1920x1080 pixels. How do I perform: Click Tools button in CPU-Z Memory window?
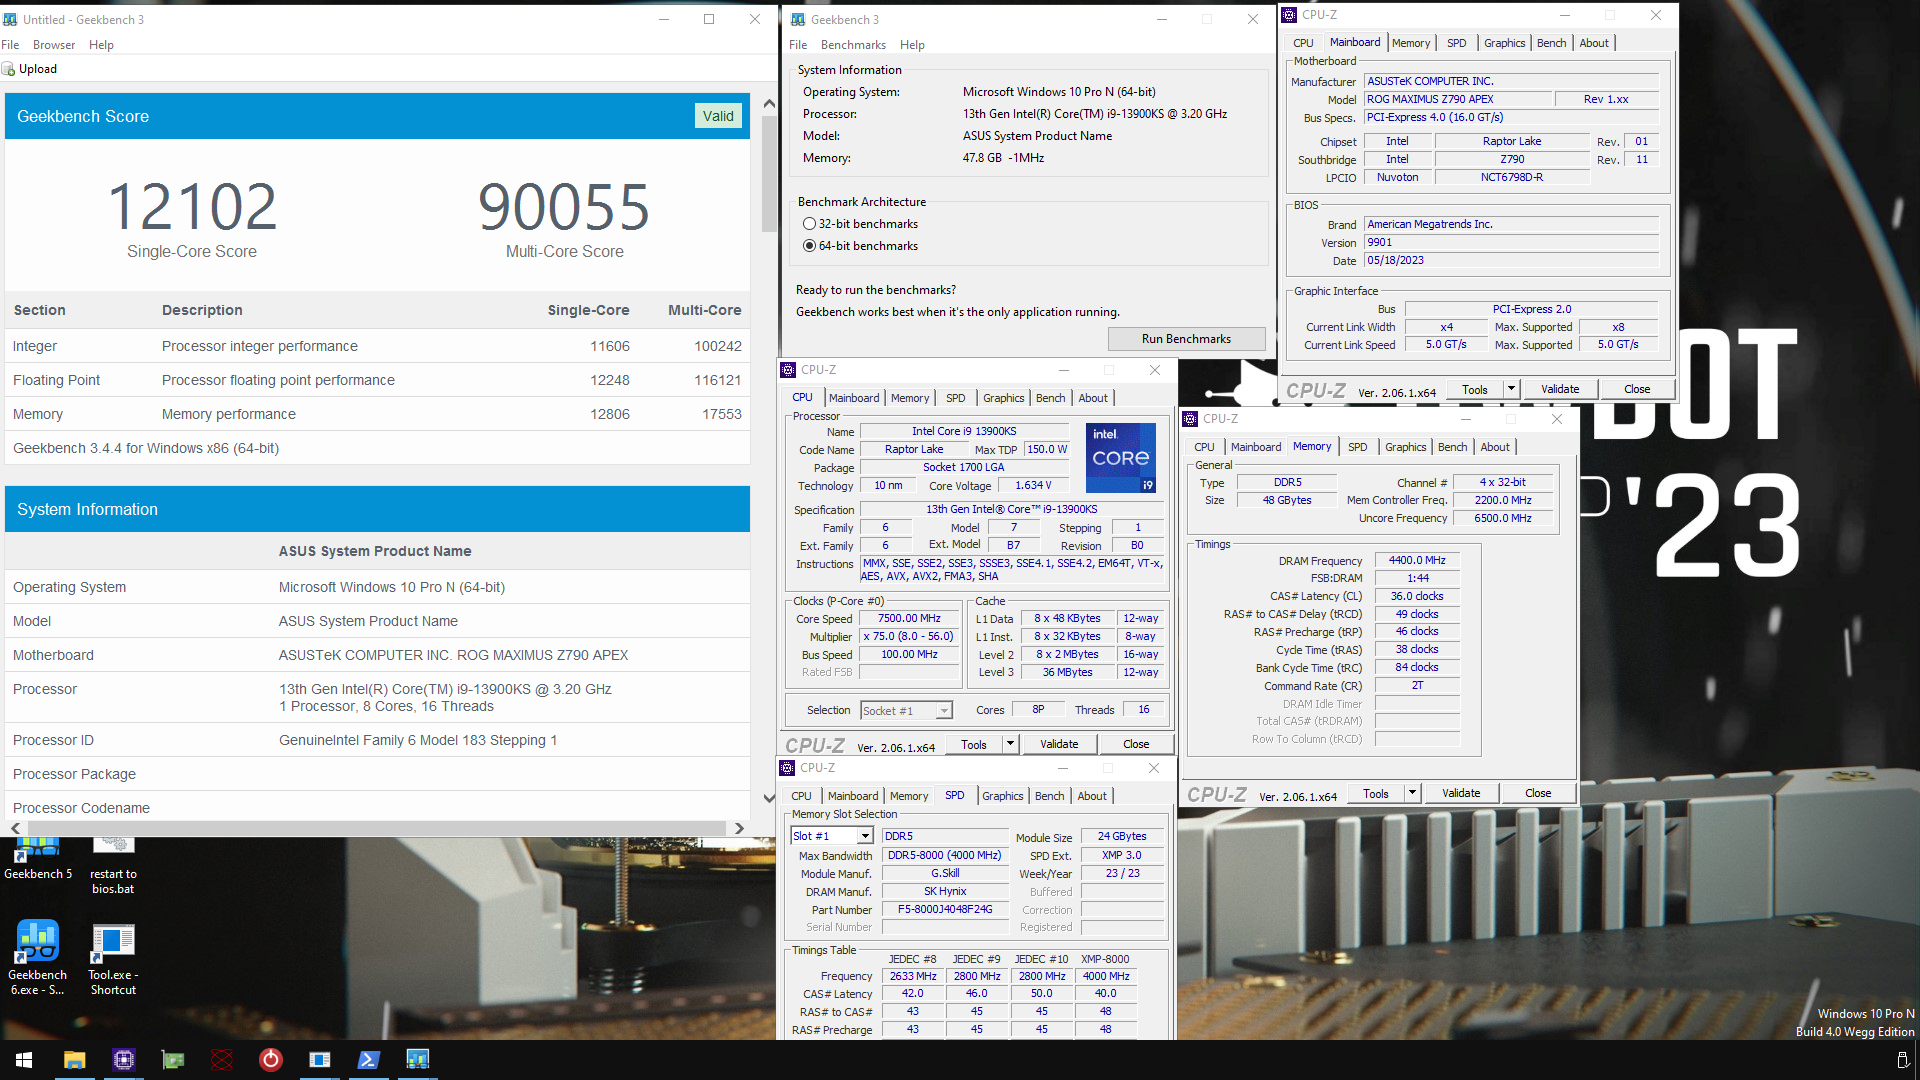[x=1376, y=793]
